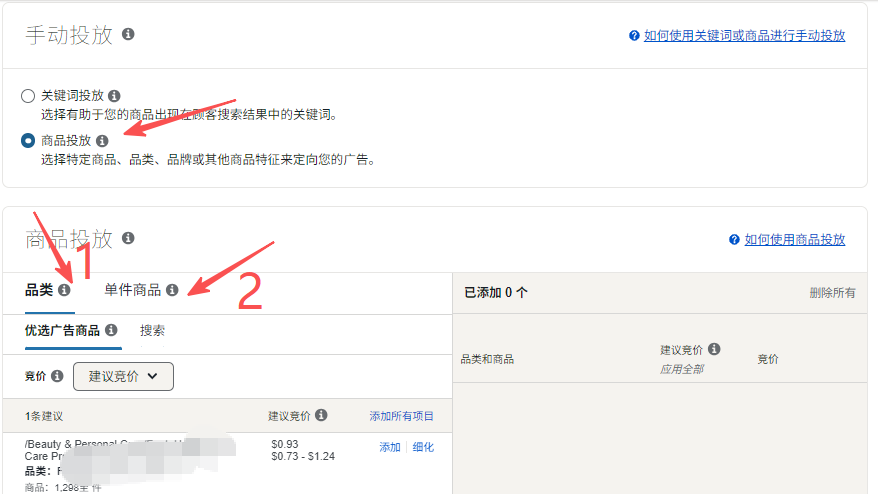The height and width of the screenshot is (494, 878).
Task: Open 如何使用商品投放 help link
Action: [x=794, y=239]
